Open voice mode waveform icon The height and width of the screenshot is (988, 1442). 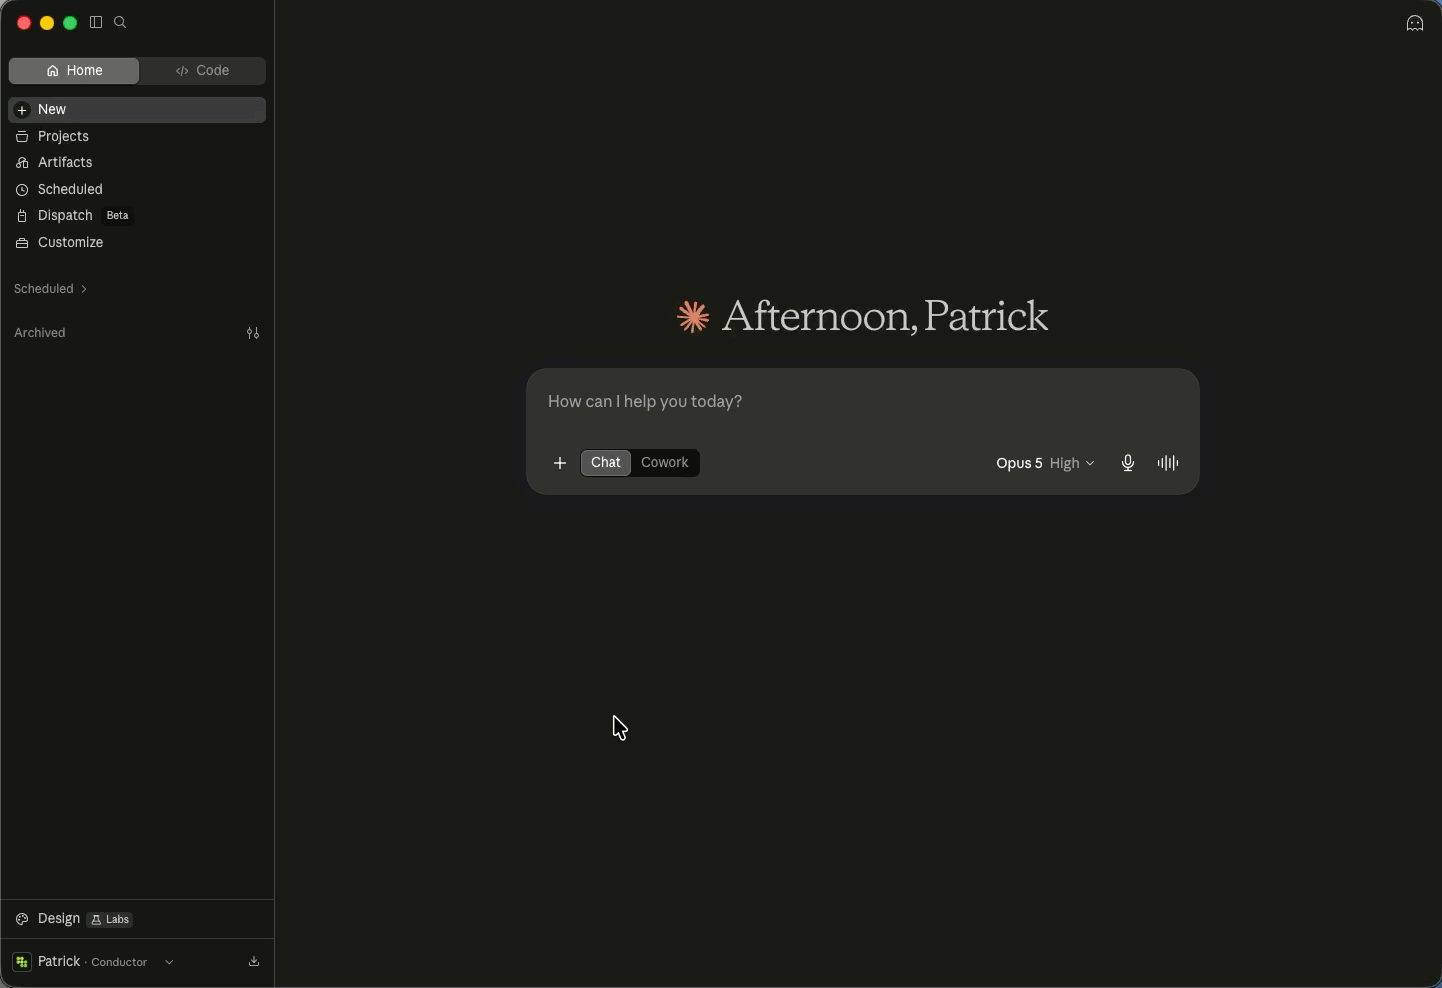pos(1168,463)
